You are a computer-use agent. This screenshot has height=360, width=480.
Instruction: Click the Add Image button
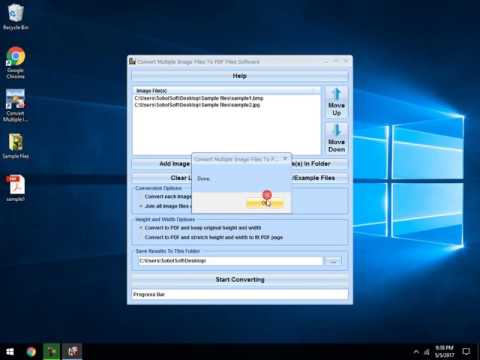[162, 164]
